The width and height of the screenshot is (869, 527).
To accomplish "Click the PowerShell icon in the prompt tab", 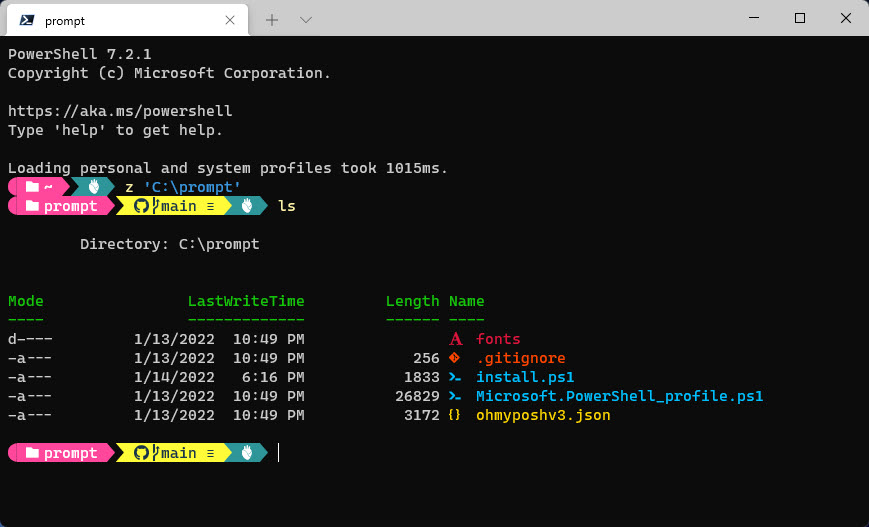I will [x=27, y=21].
